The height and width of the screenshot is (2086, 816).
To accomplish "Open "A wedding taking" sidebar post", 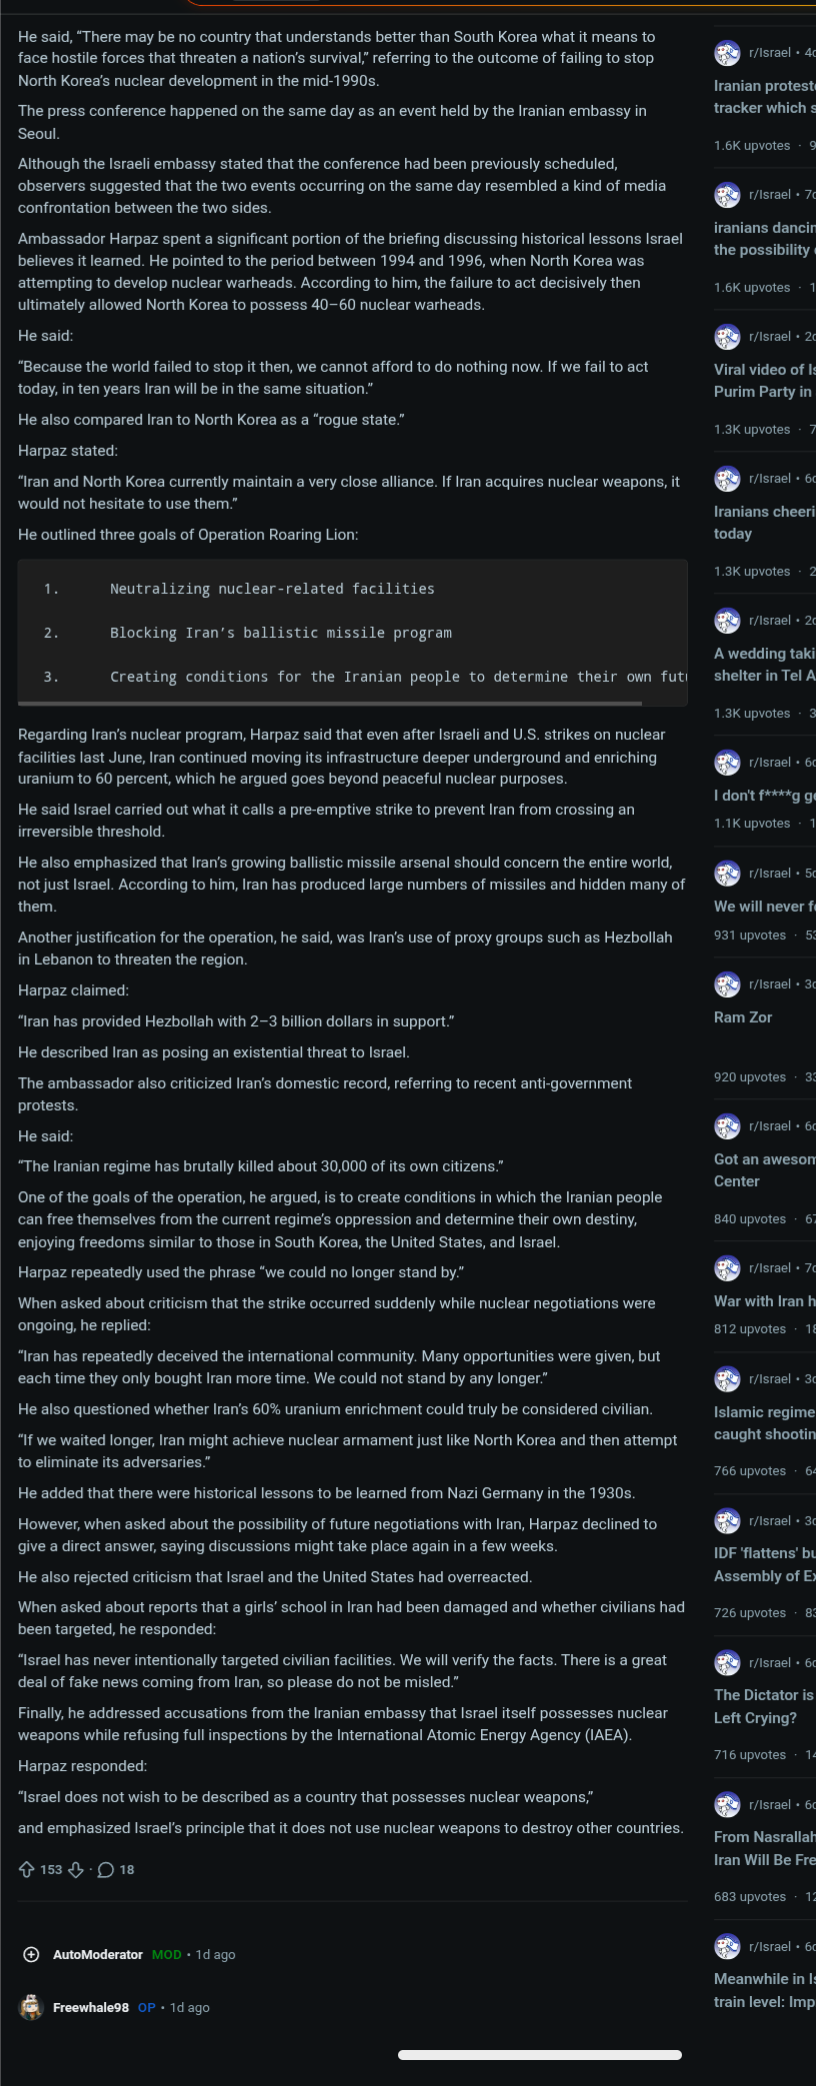I will click(x=764, y=664).
